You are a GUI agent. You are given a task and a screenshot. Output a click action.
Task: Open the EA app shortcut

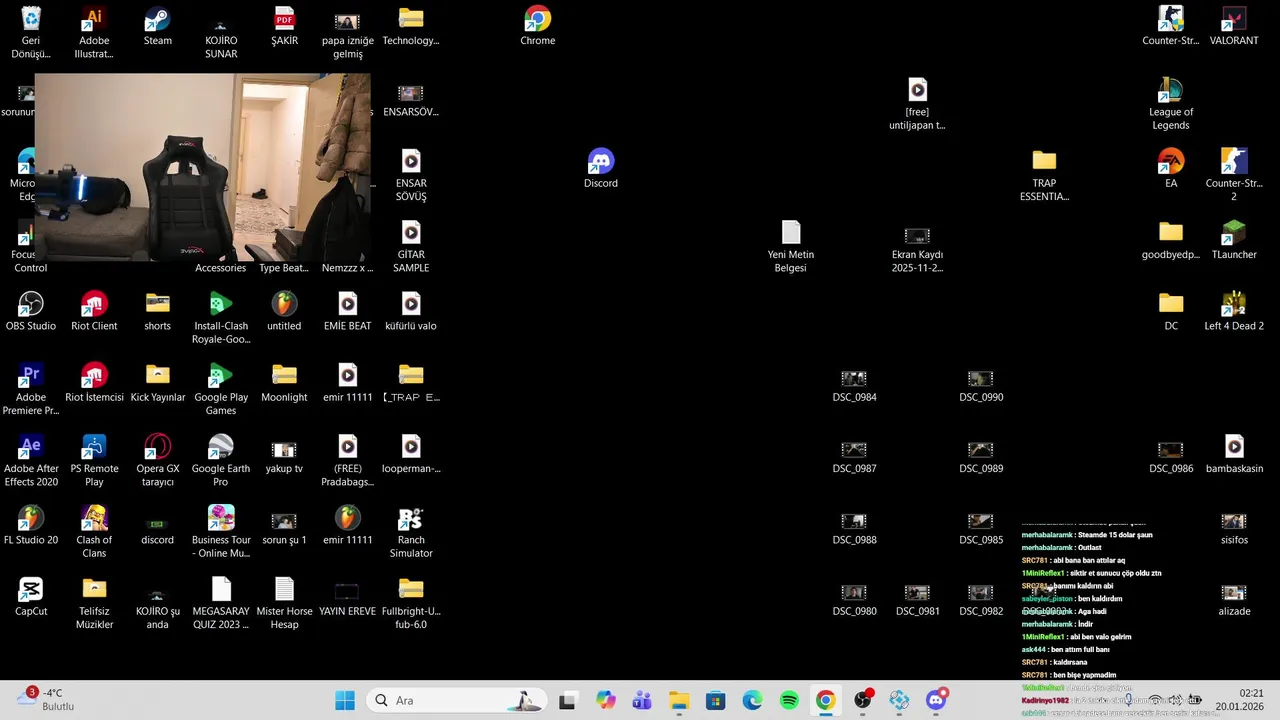(x=1171, y=168)
